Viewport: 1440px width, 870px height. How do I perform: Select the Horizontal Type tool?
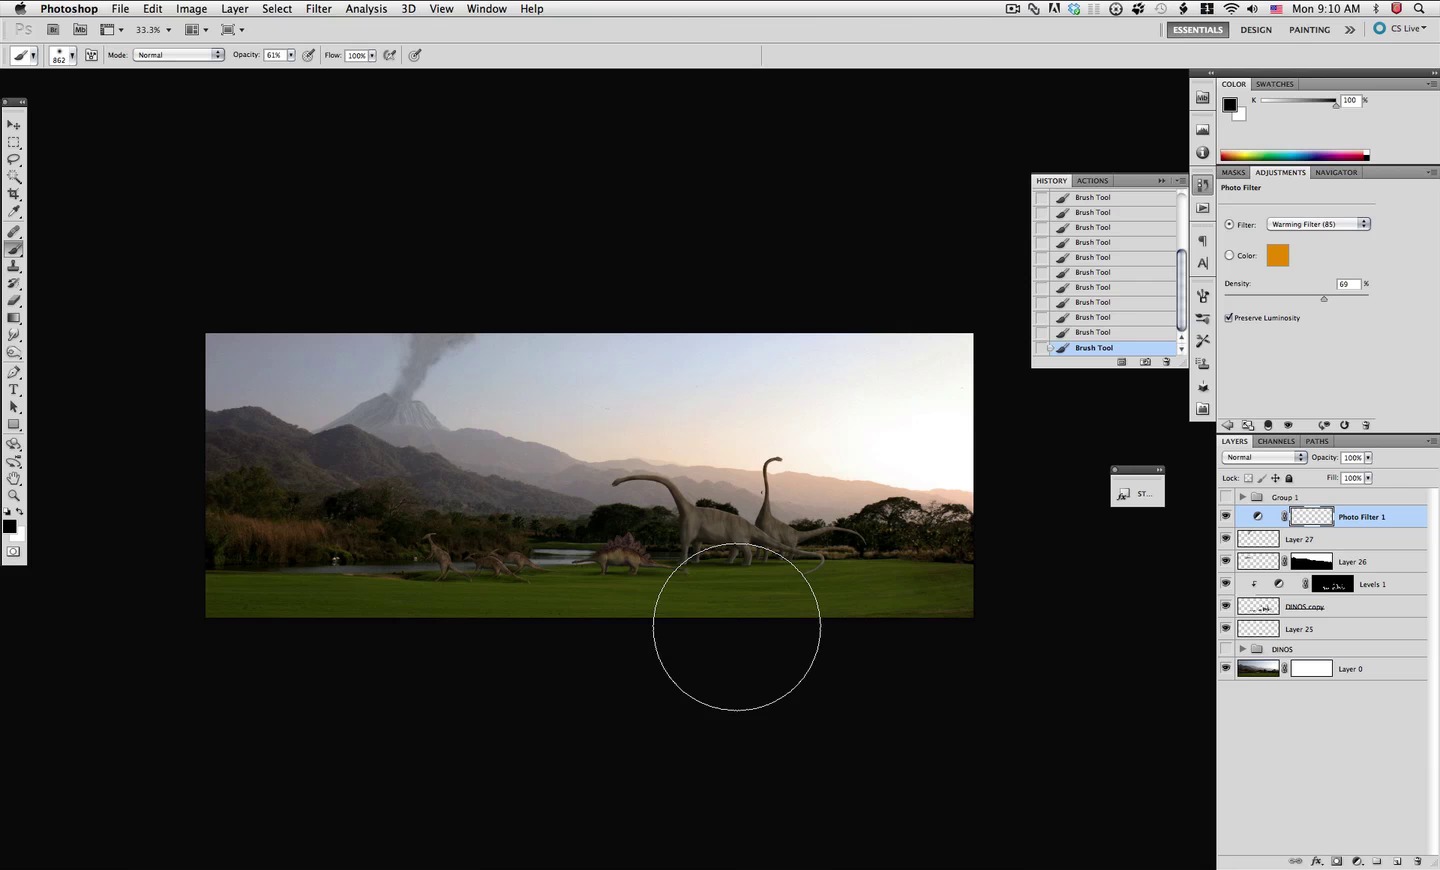(14, 389)
